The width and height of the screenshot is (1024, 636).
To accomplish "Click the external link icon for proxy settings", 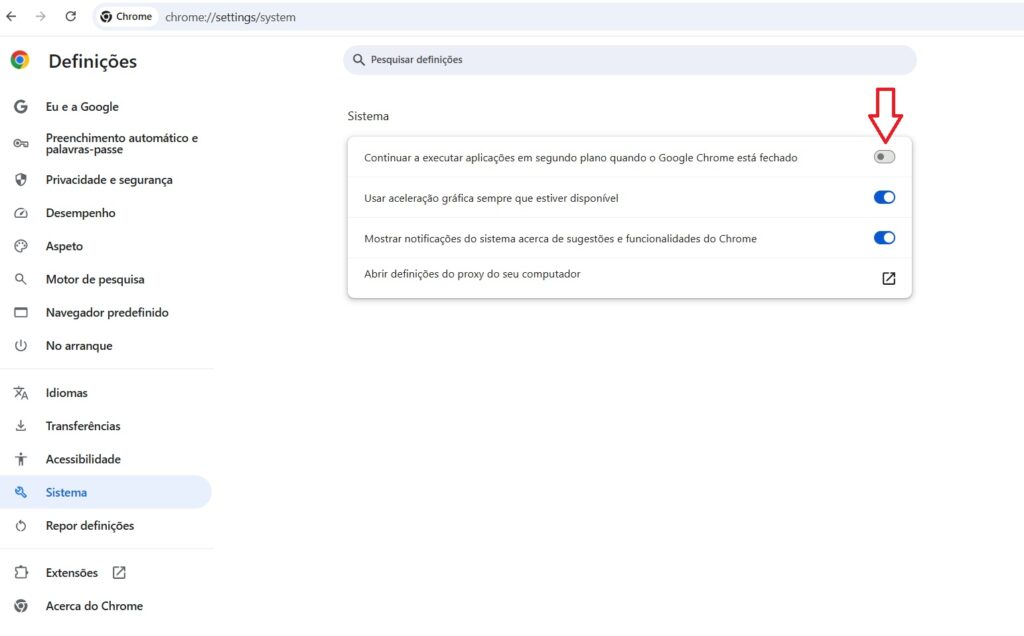I will [x=888, y=279].
